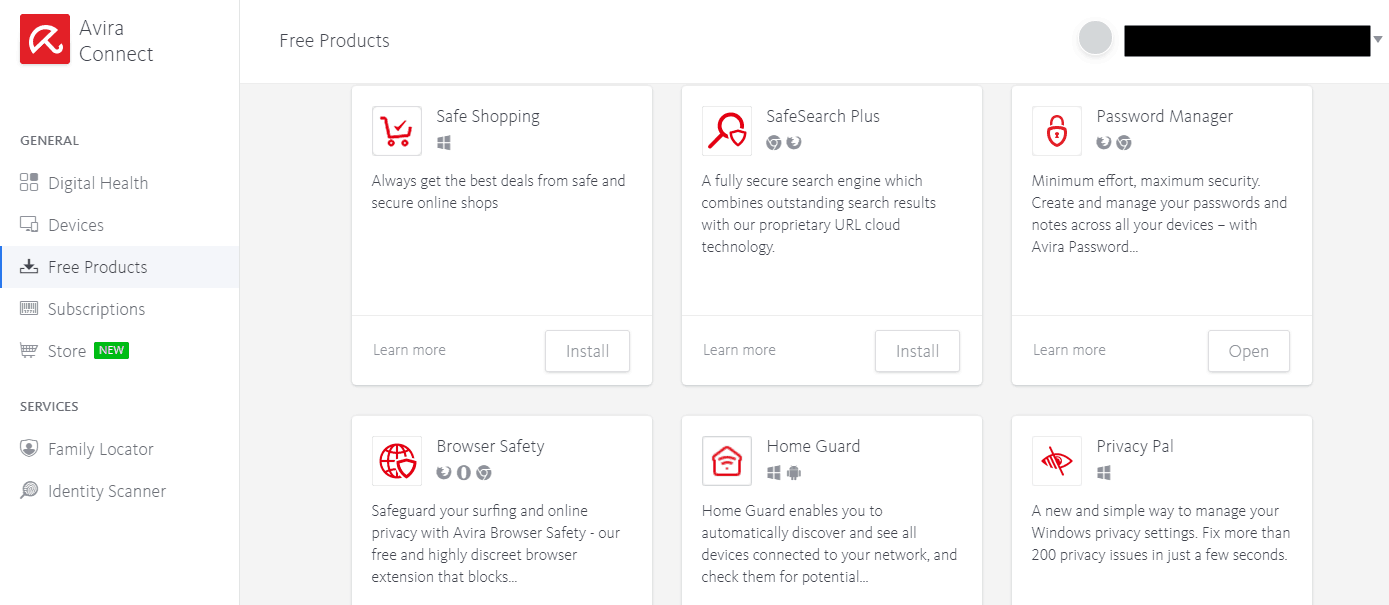Image resolution: width=1389 pixels, height=605 pixels.
Task: Open the Home Guard house icon
Action: click(726, 460)
